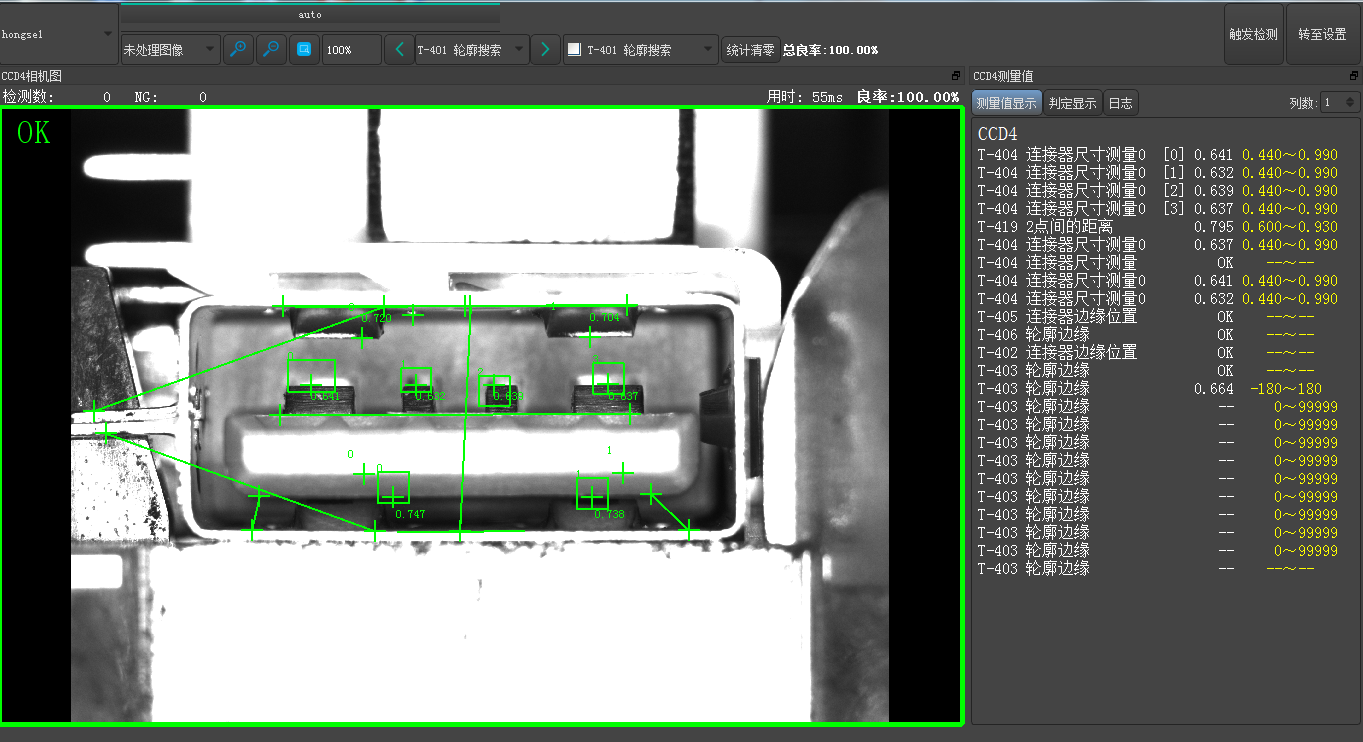Viewport: 1363px width, 742px height.
Task: Toggle the white checkbox beside T-401 轮廓搜索
Action: (x=574, y=49)
